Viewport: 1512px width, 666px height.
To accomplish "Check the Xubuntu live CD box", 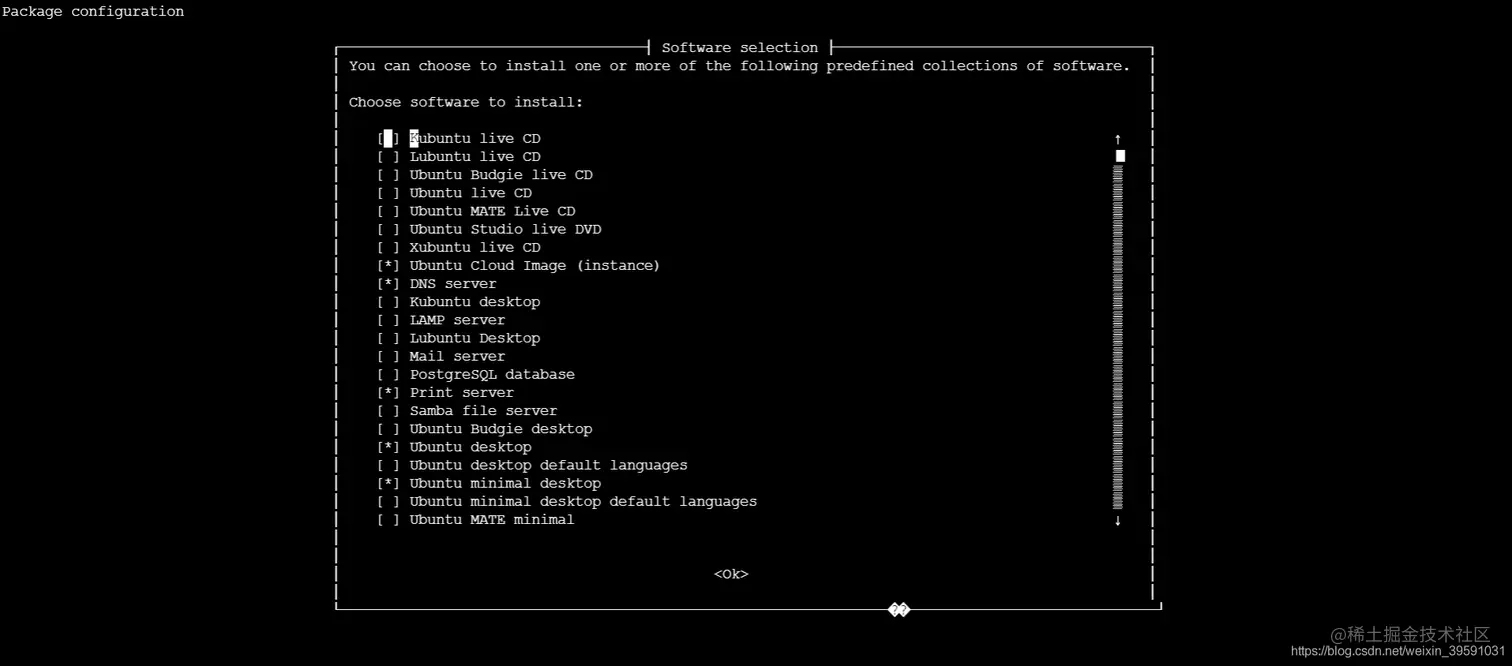I will 389,247.
